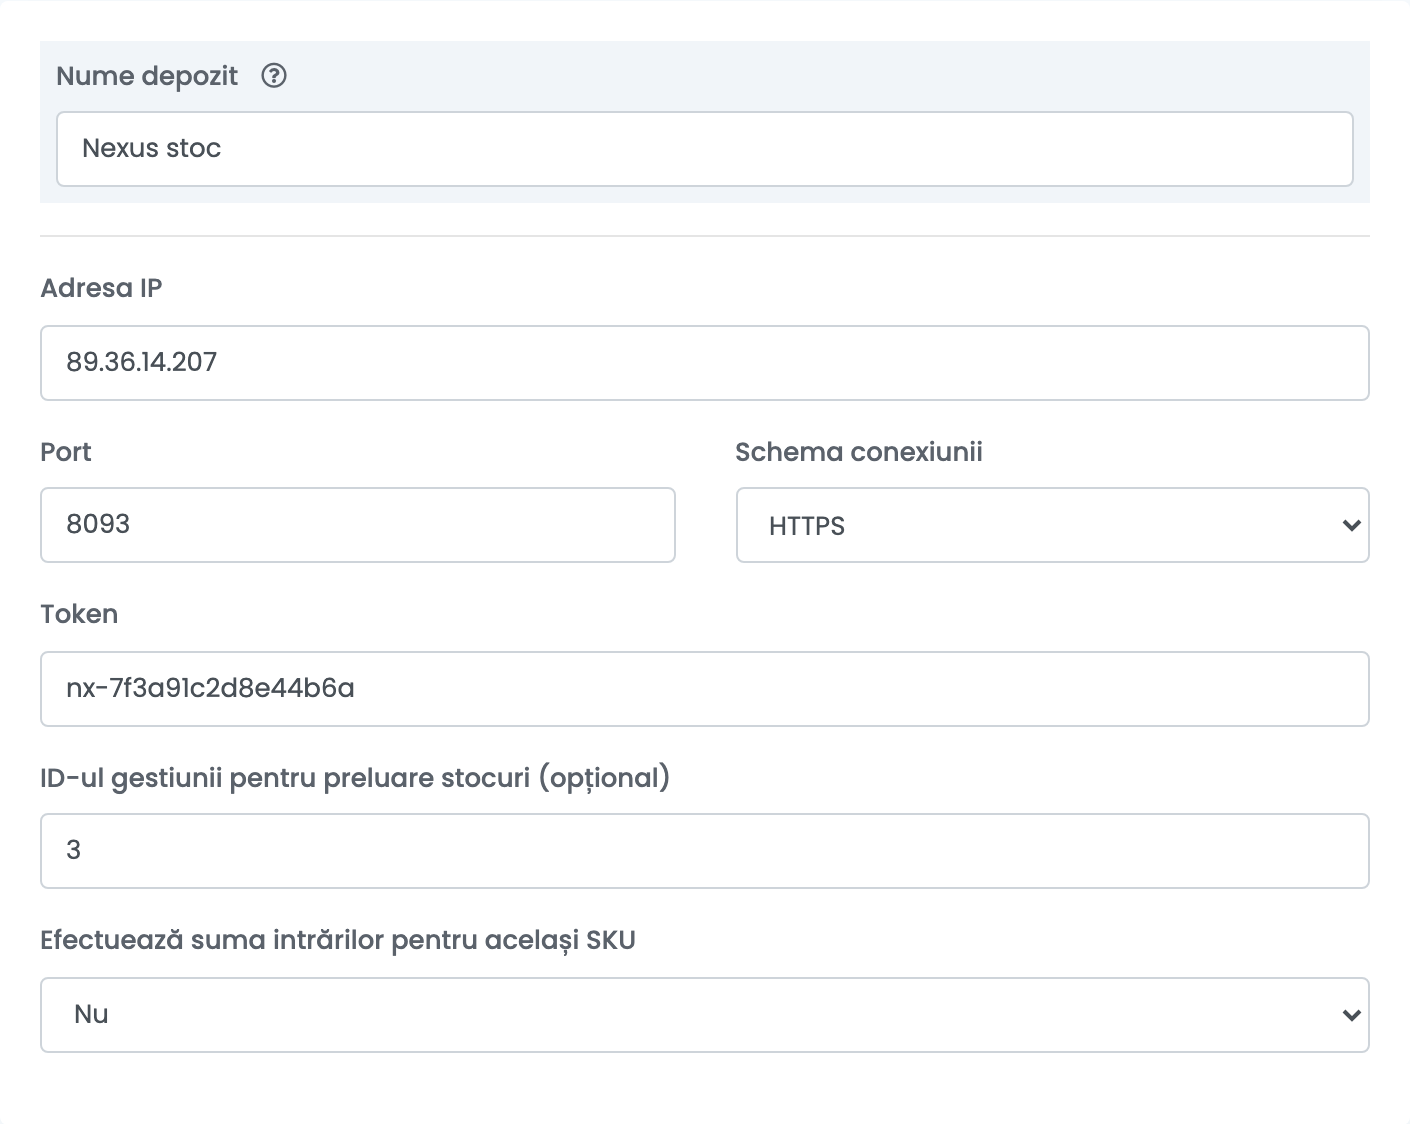Click the Token label text
The width and height of the screenshot is (1410, 1124).
click(x=79, y=614)
